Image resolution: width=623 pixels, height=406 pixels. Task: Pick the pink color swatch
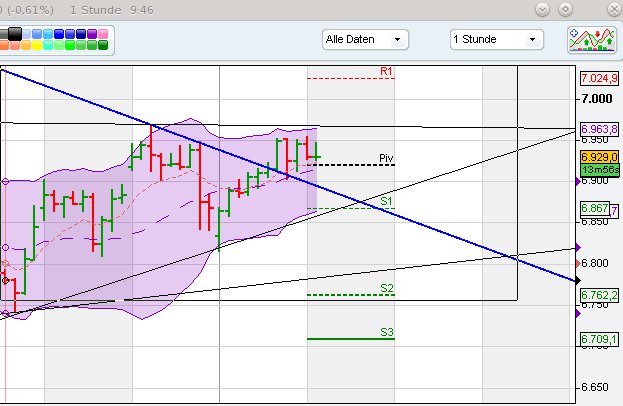click(103, 34)
